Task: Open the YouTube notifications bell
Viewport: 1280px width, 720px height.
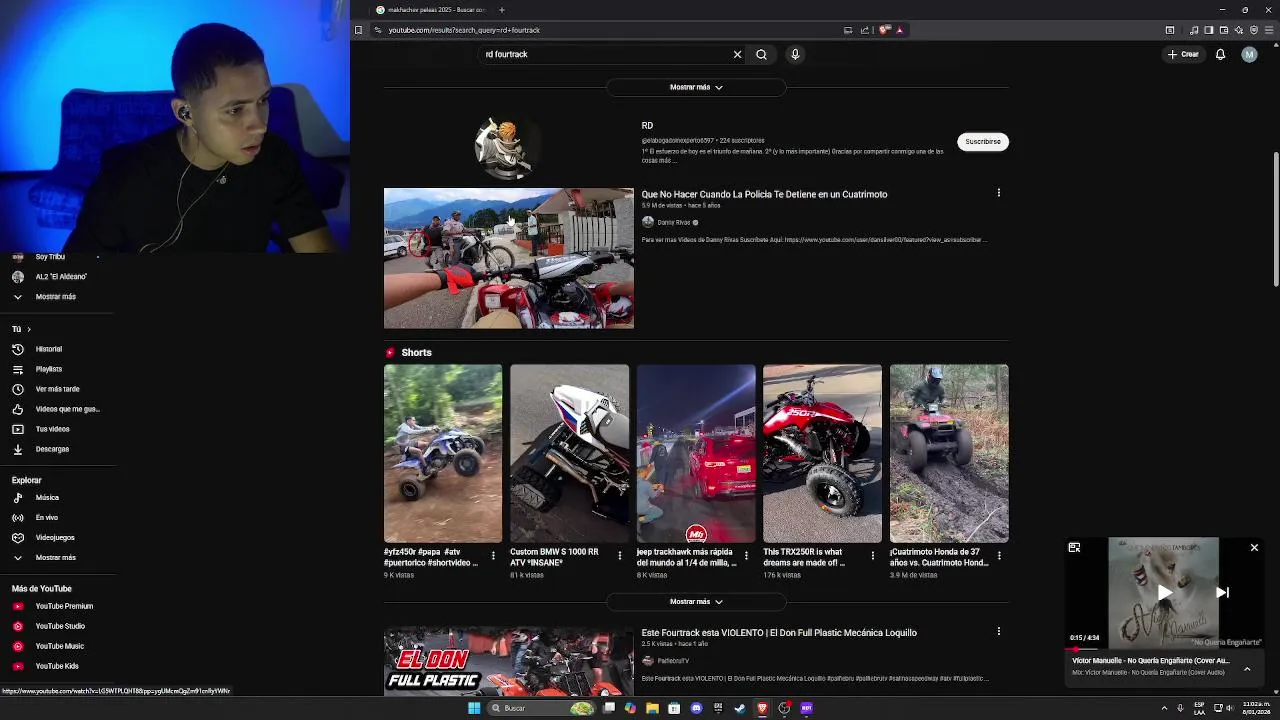Action: click(x=1220, y=55)
